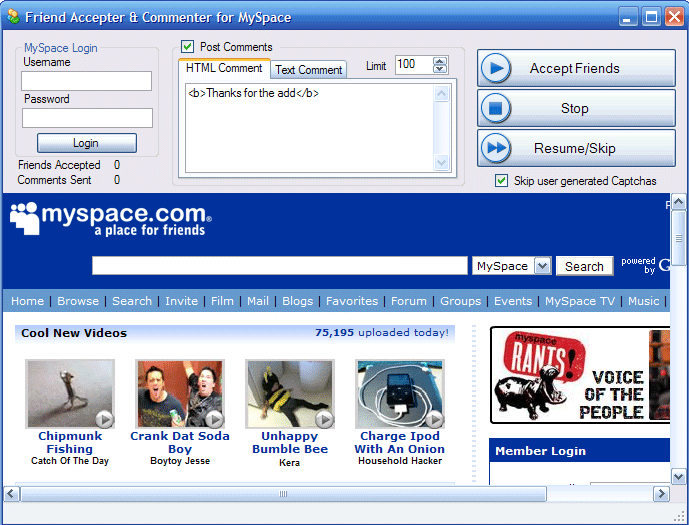The width and height of the screenshot is (689, 525).
Task: Open the Blogs nav item
Action: tap(297, 301)
